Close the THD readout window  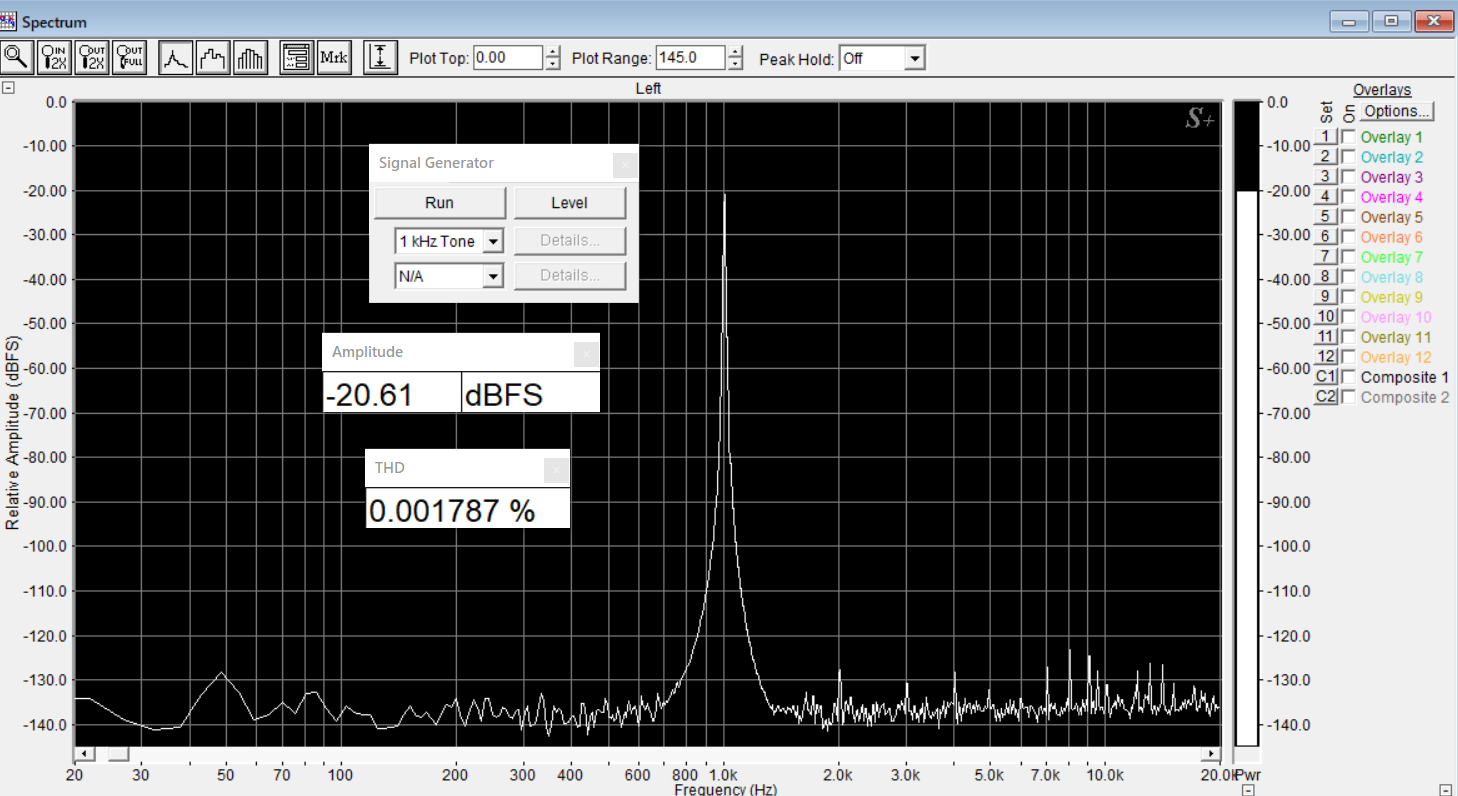(556, 469)
